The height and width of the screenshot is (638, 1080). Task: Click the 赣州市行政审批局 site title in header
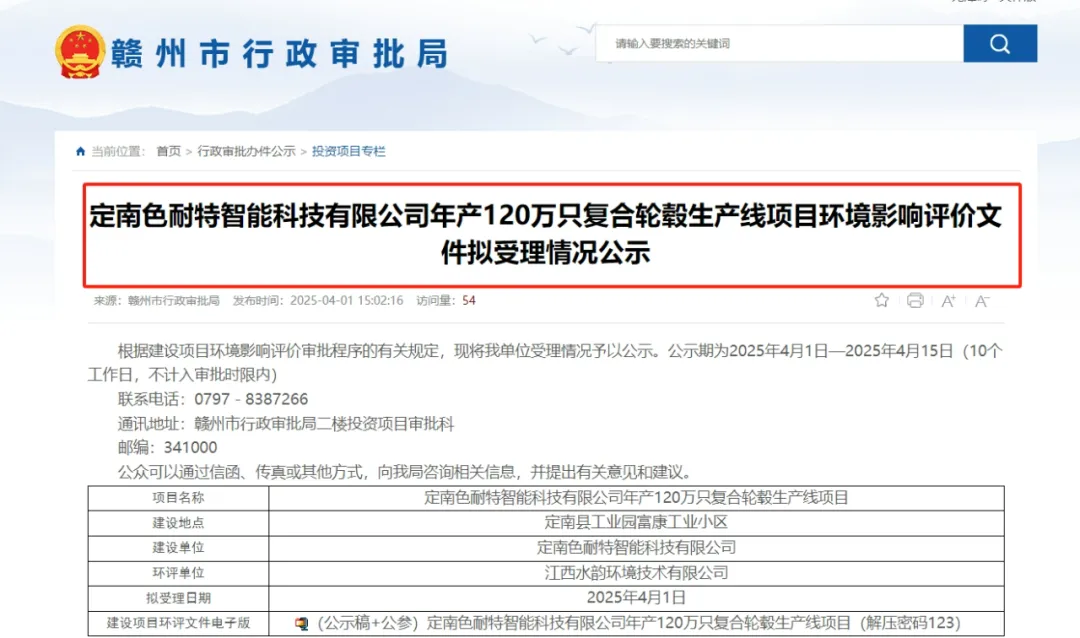(280, 53)
